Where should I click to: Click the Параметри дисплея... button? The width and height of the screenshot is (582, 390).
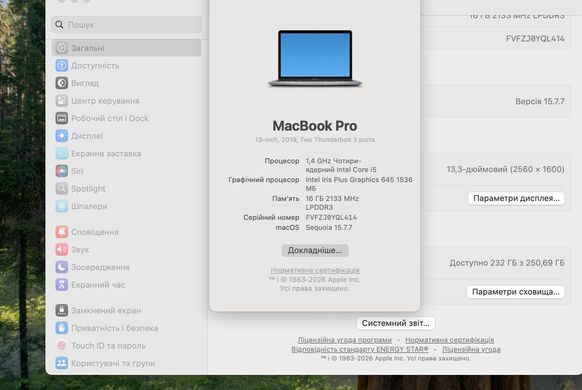[516, 198]
